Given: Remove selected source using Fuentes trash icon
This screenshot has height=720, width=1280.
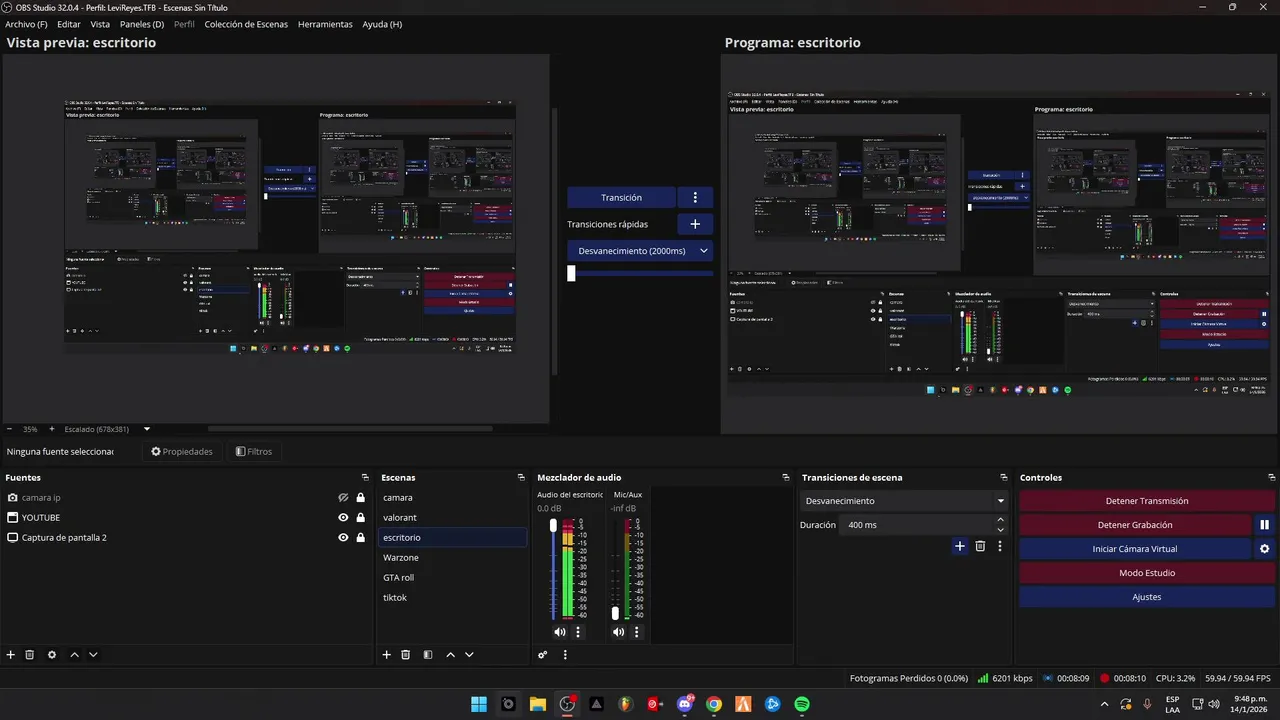Looking at the screenshot, I should [30, 655].
